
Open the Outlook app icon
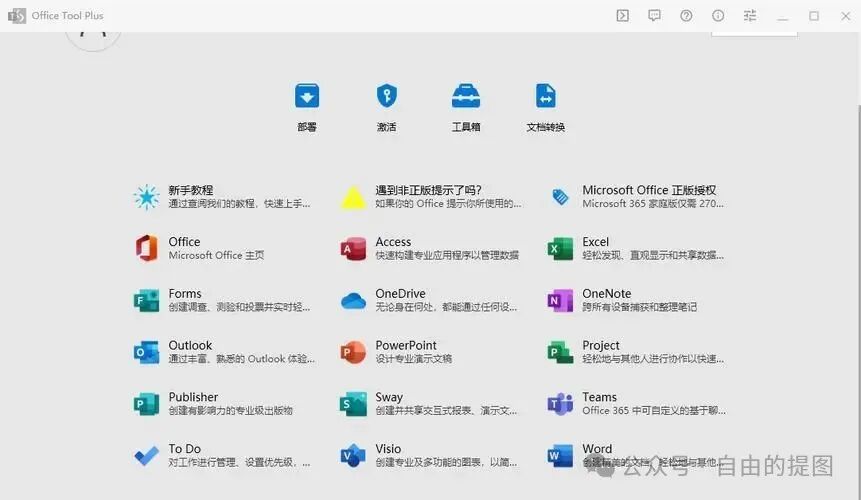coord(147,352)
